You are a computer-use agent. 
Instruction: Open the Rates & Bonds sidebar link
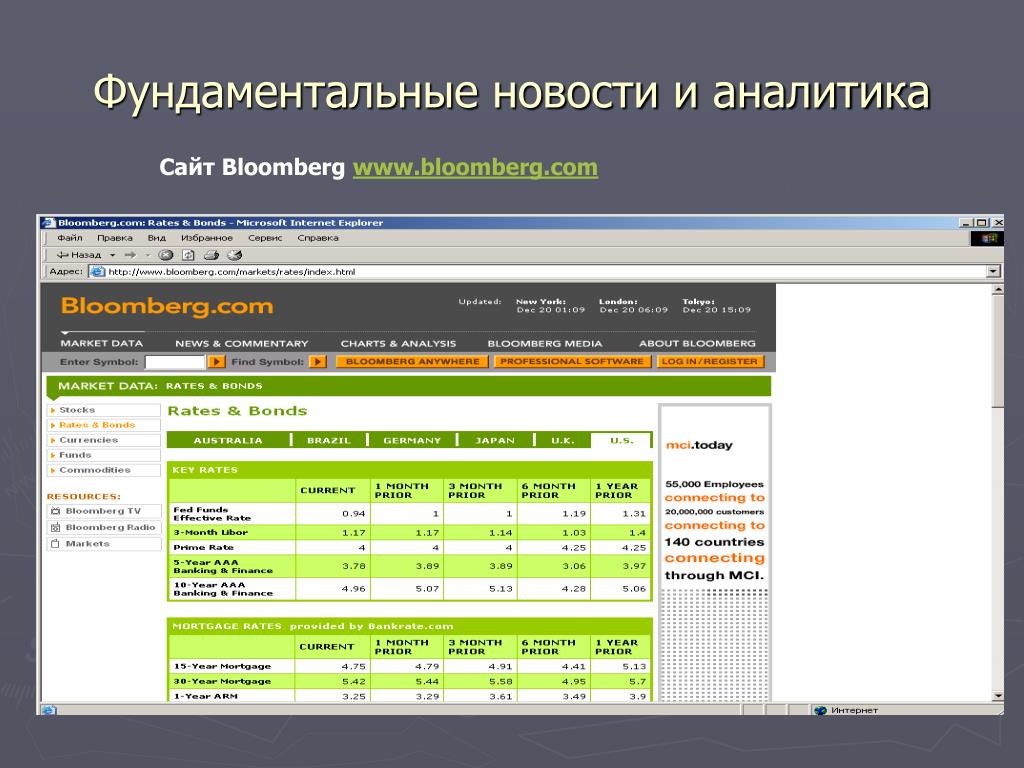coord(104,425)
